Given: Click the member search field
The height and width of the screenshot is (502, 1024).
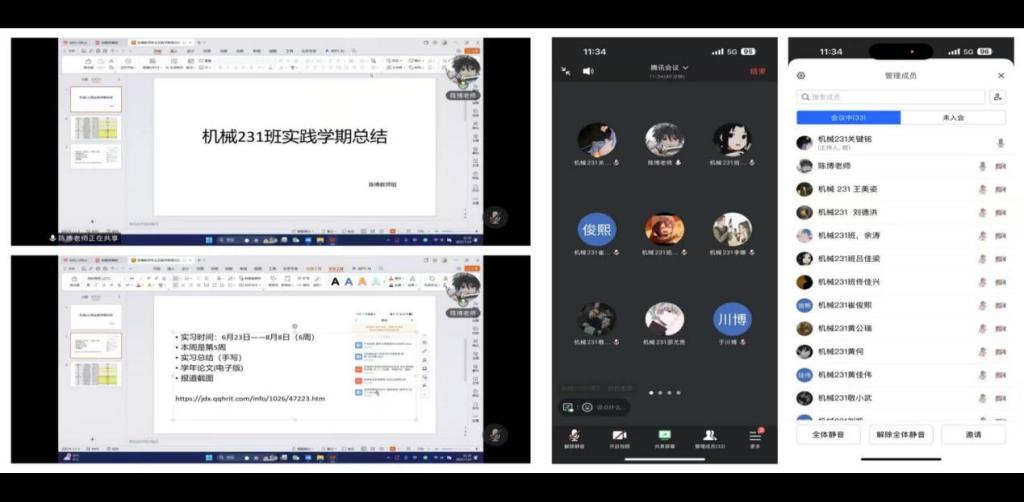Looking at the screenshot, I should coord(889,97).
